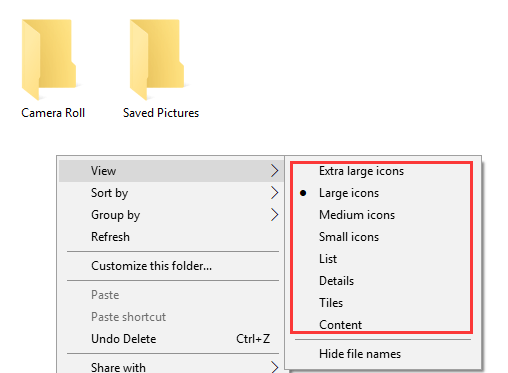
Task: Select the Large icons radio option
Action: tap(349, 193)
